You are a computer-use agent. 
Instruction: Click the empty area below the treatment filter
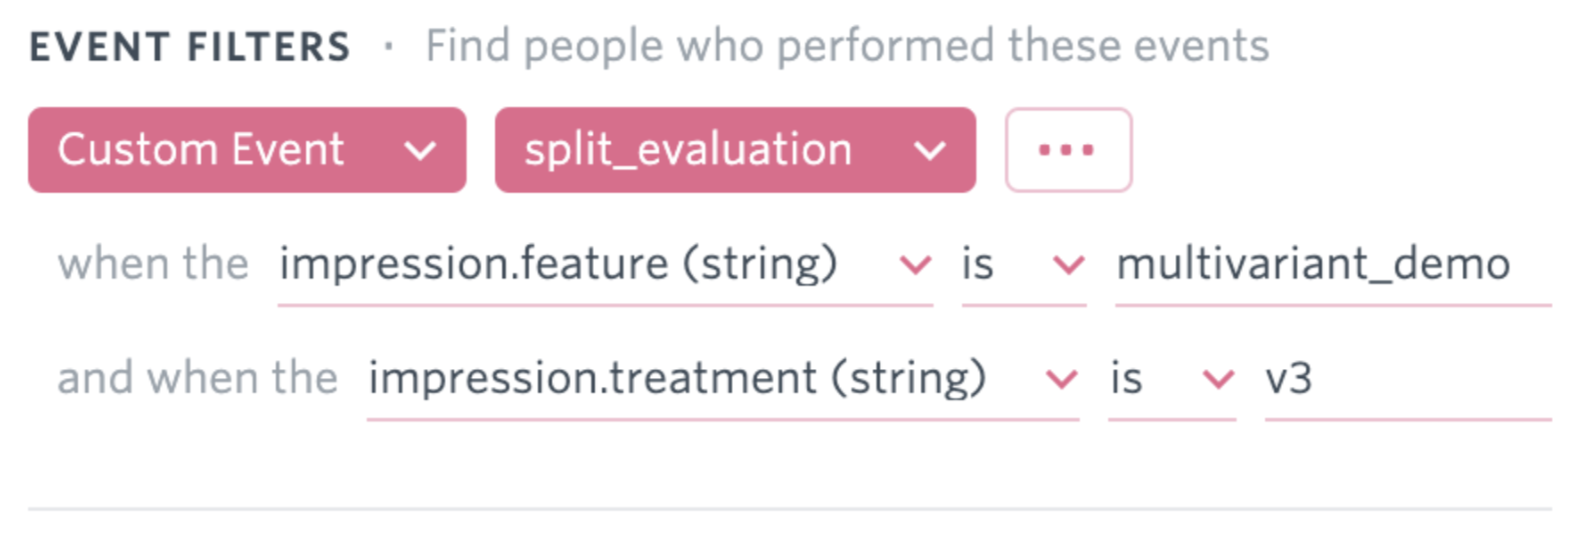coord(790,465)
